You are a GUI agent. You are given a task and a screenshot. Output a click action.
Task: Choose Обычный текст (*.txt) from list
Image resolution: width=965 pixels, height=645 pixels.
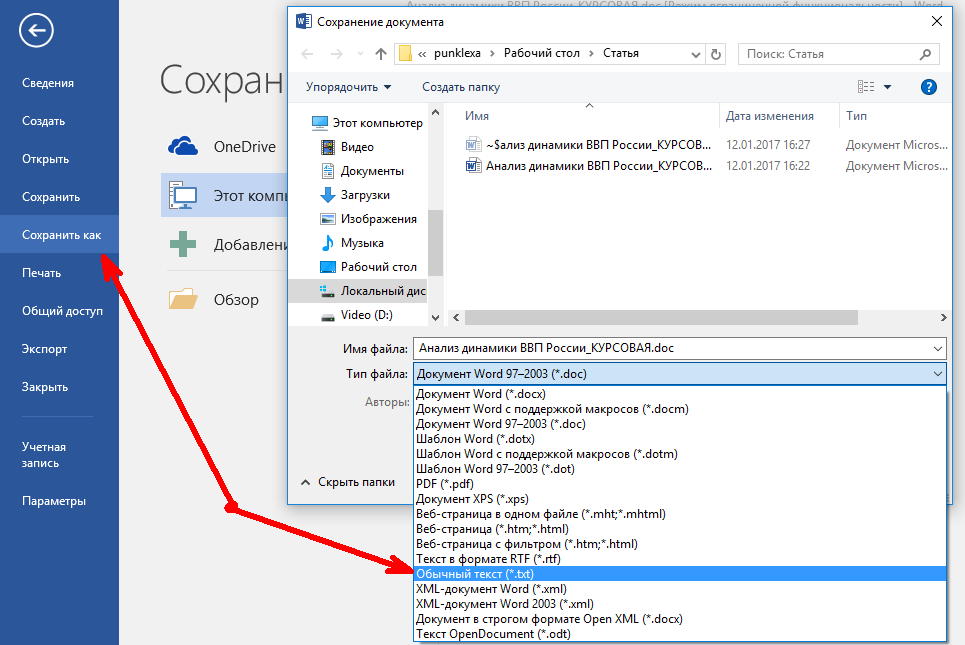pyautogui.click(x=475, y=574)
